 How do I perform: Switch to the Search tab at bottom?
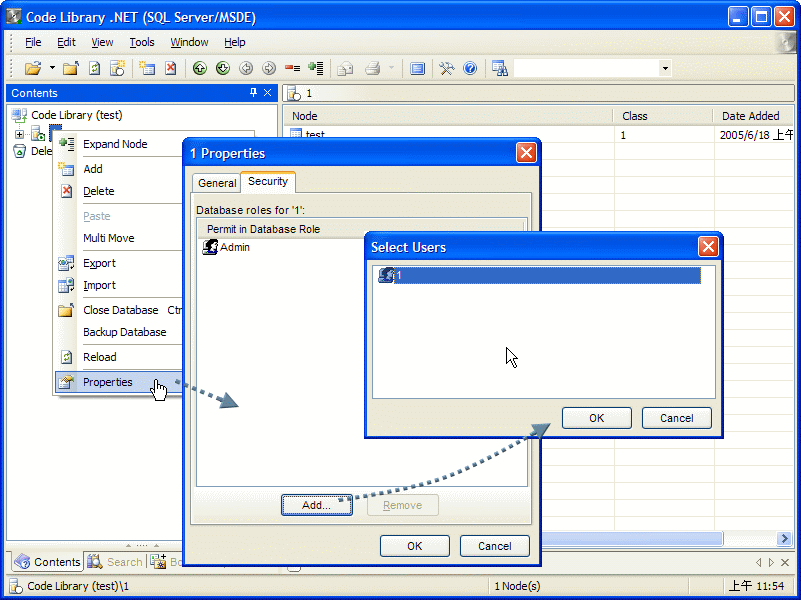tap(115, 562)
